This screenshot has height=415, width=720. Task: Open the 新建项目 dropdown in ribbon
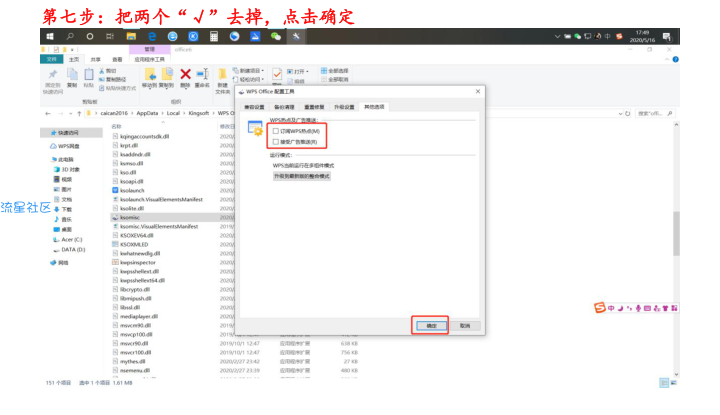point(248,71)
